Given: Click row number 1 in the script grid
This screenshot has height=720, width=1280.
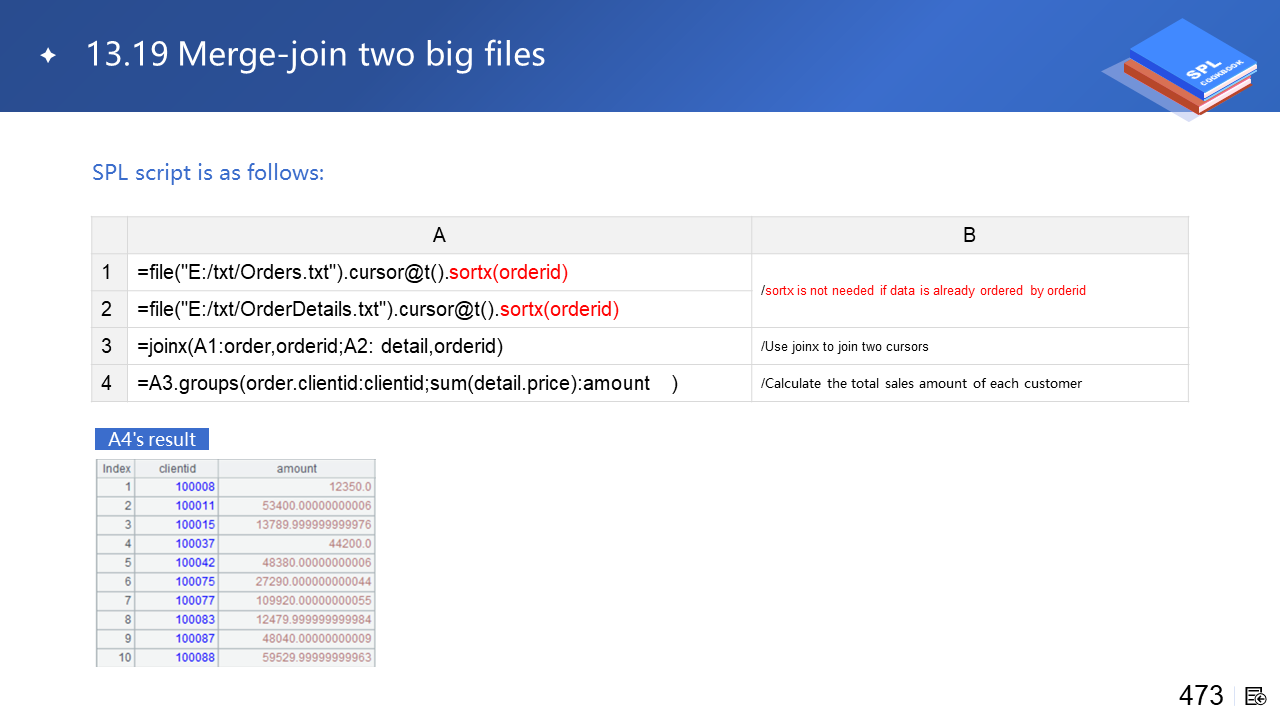Looking at the screenshot, I should pos(108,272).
